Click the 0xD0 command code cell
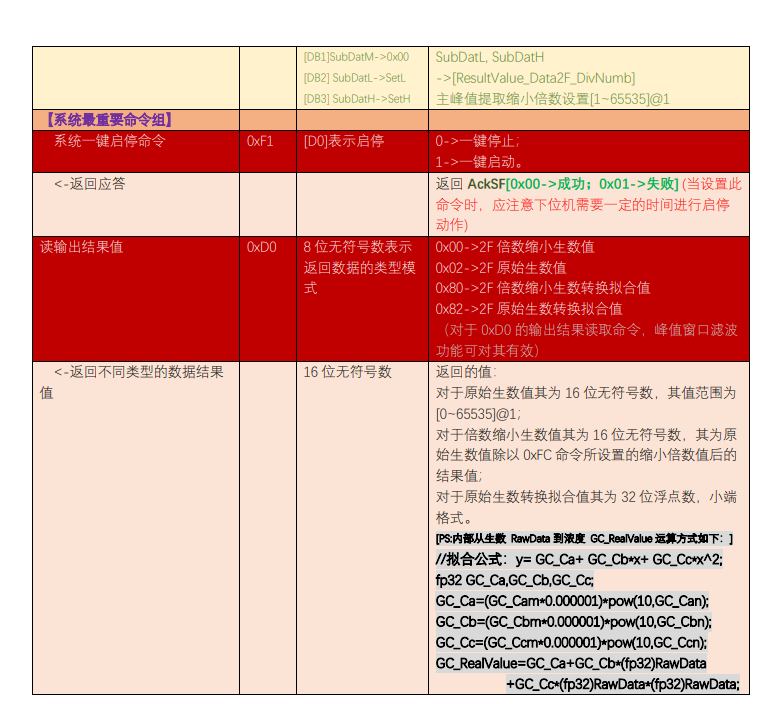The width and height of the screenshot is (758, 704). [x=261, y=247]
